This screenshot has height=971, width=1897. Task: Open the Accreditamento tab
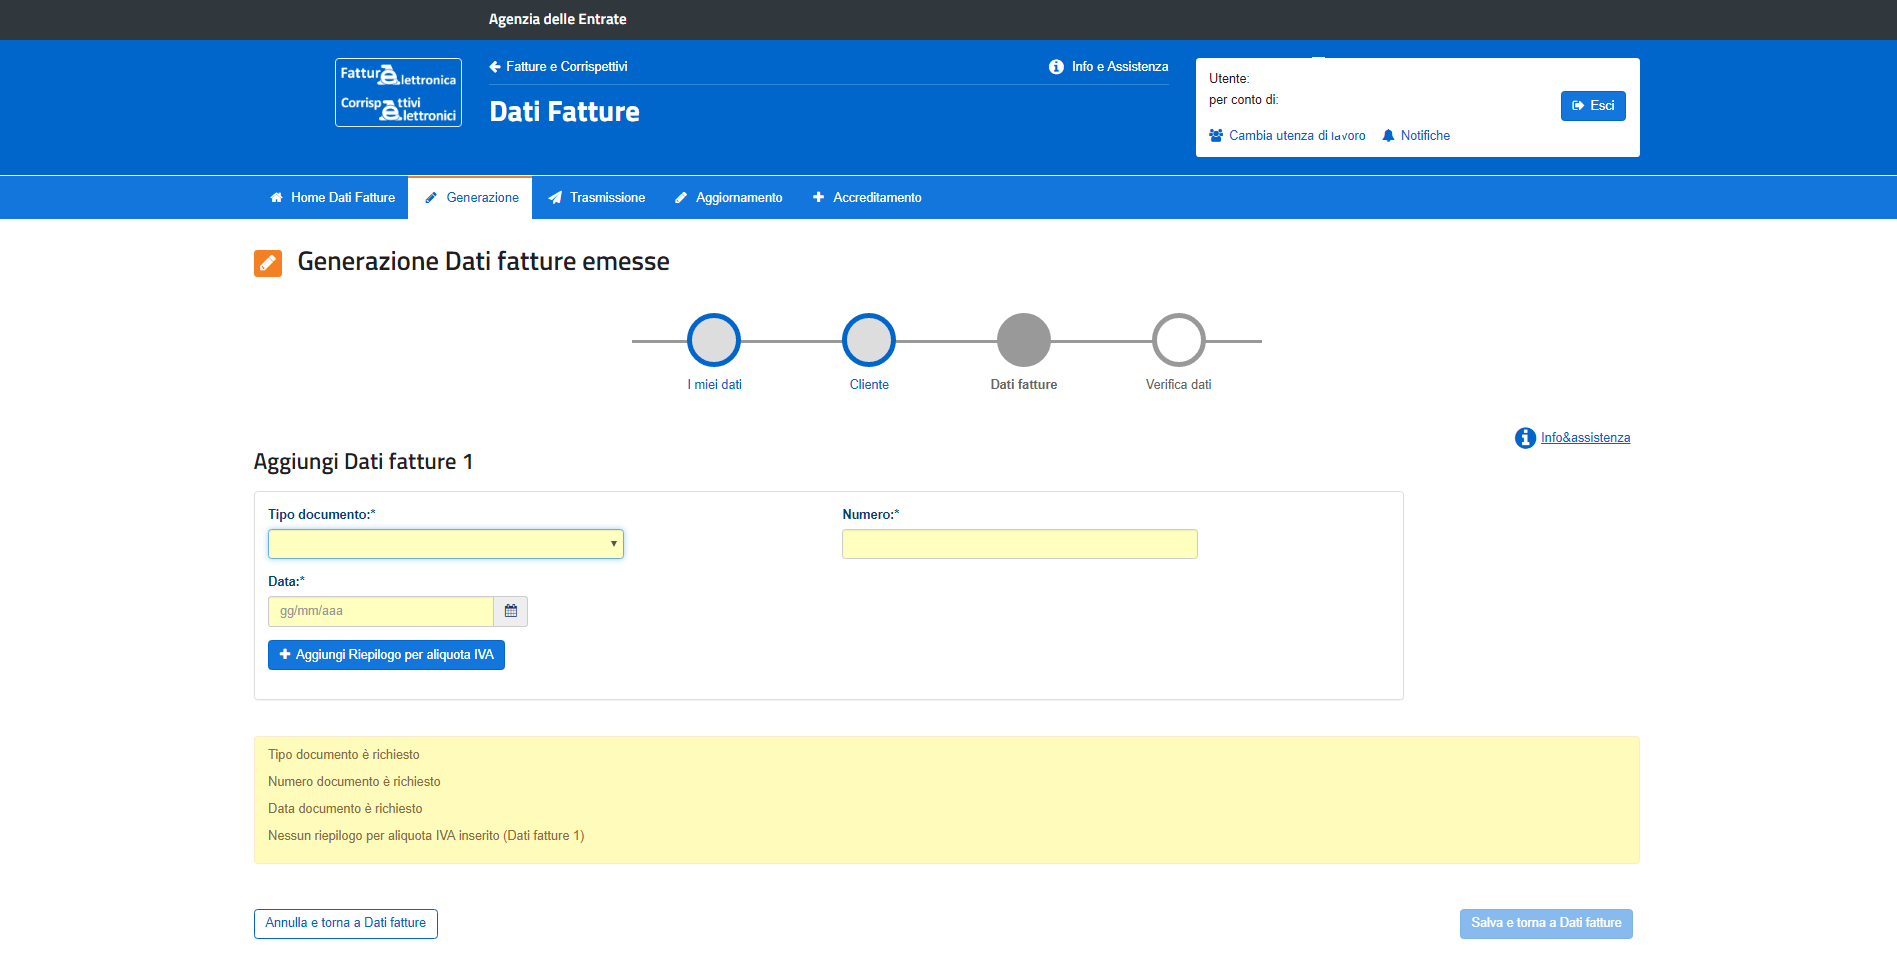[867, 198]
